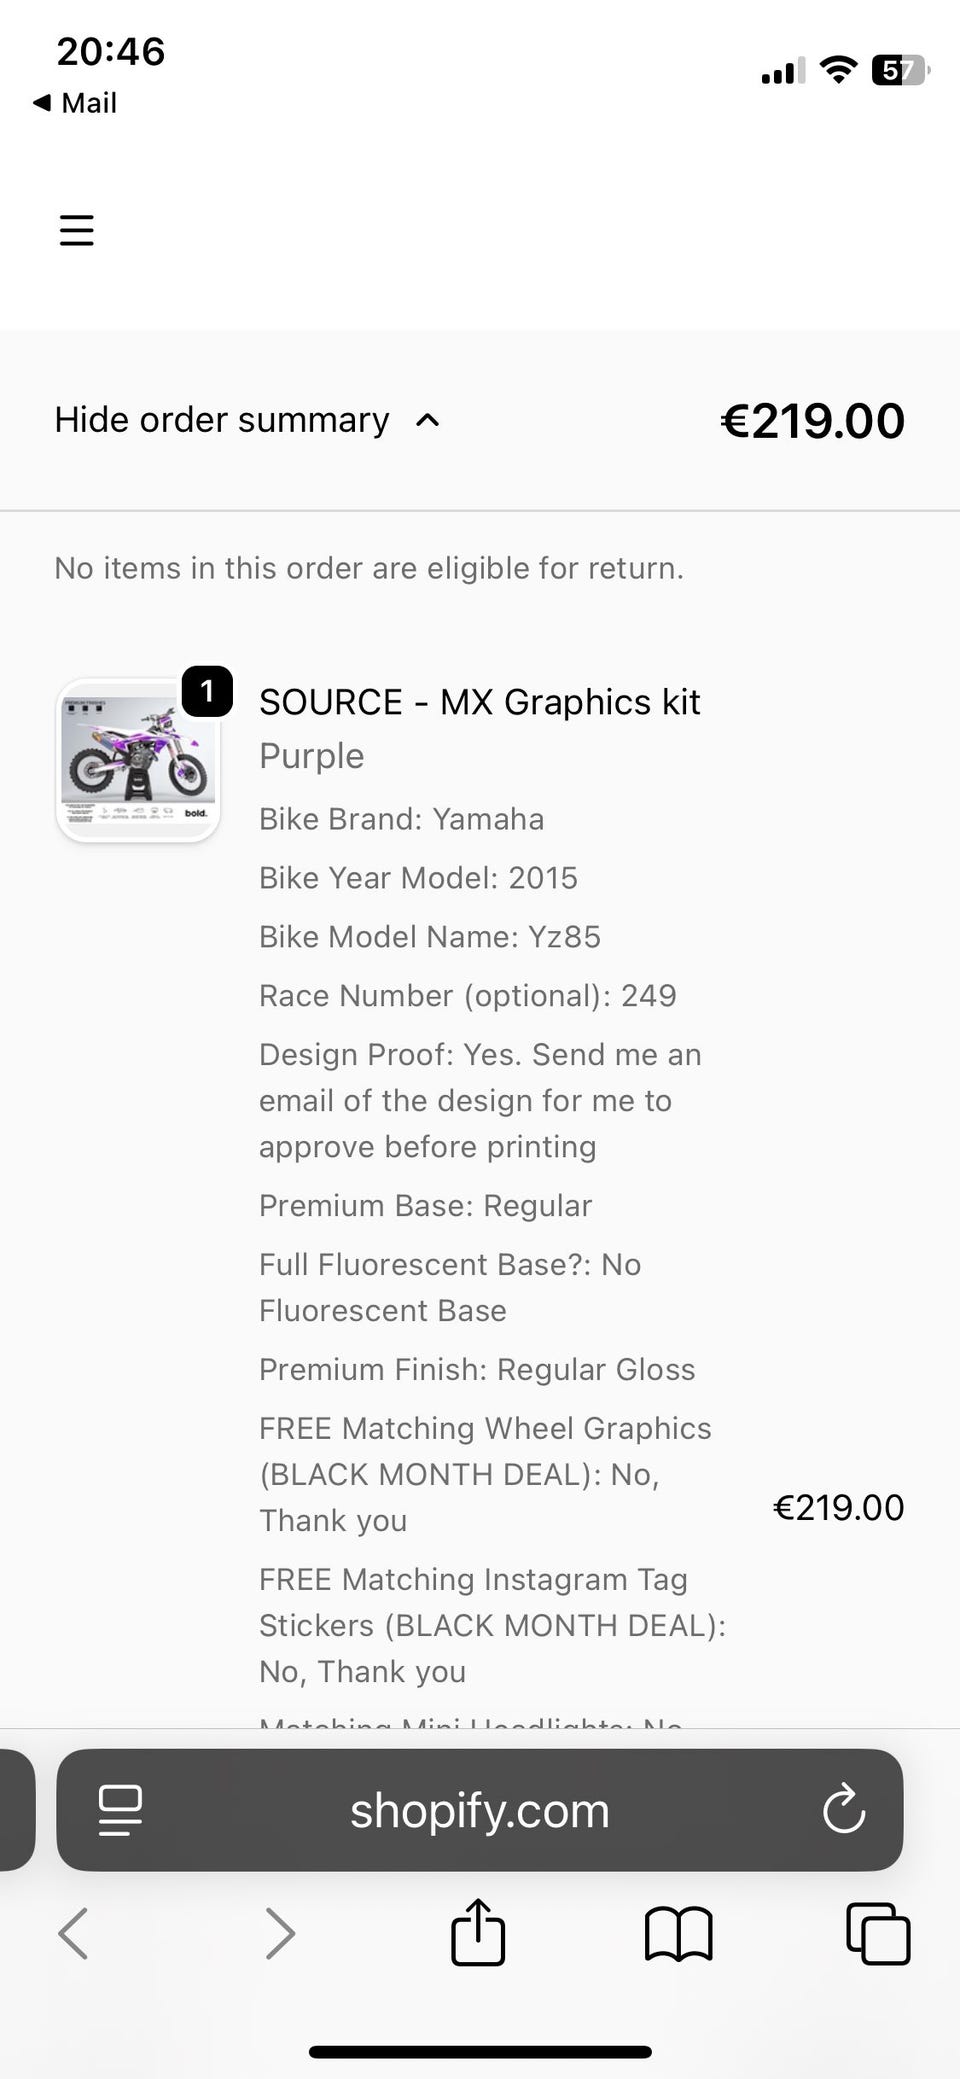Reload the page
Viewport: 960px width, 2079px height.
click(843, 1809)
